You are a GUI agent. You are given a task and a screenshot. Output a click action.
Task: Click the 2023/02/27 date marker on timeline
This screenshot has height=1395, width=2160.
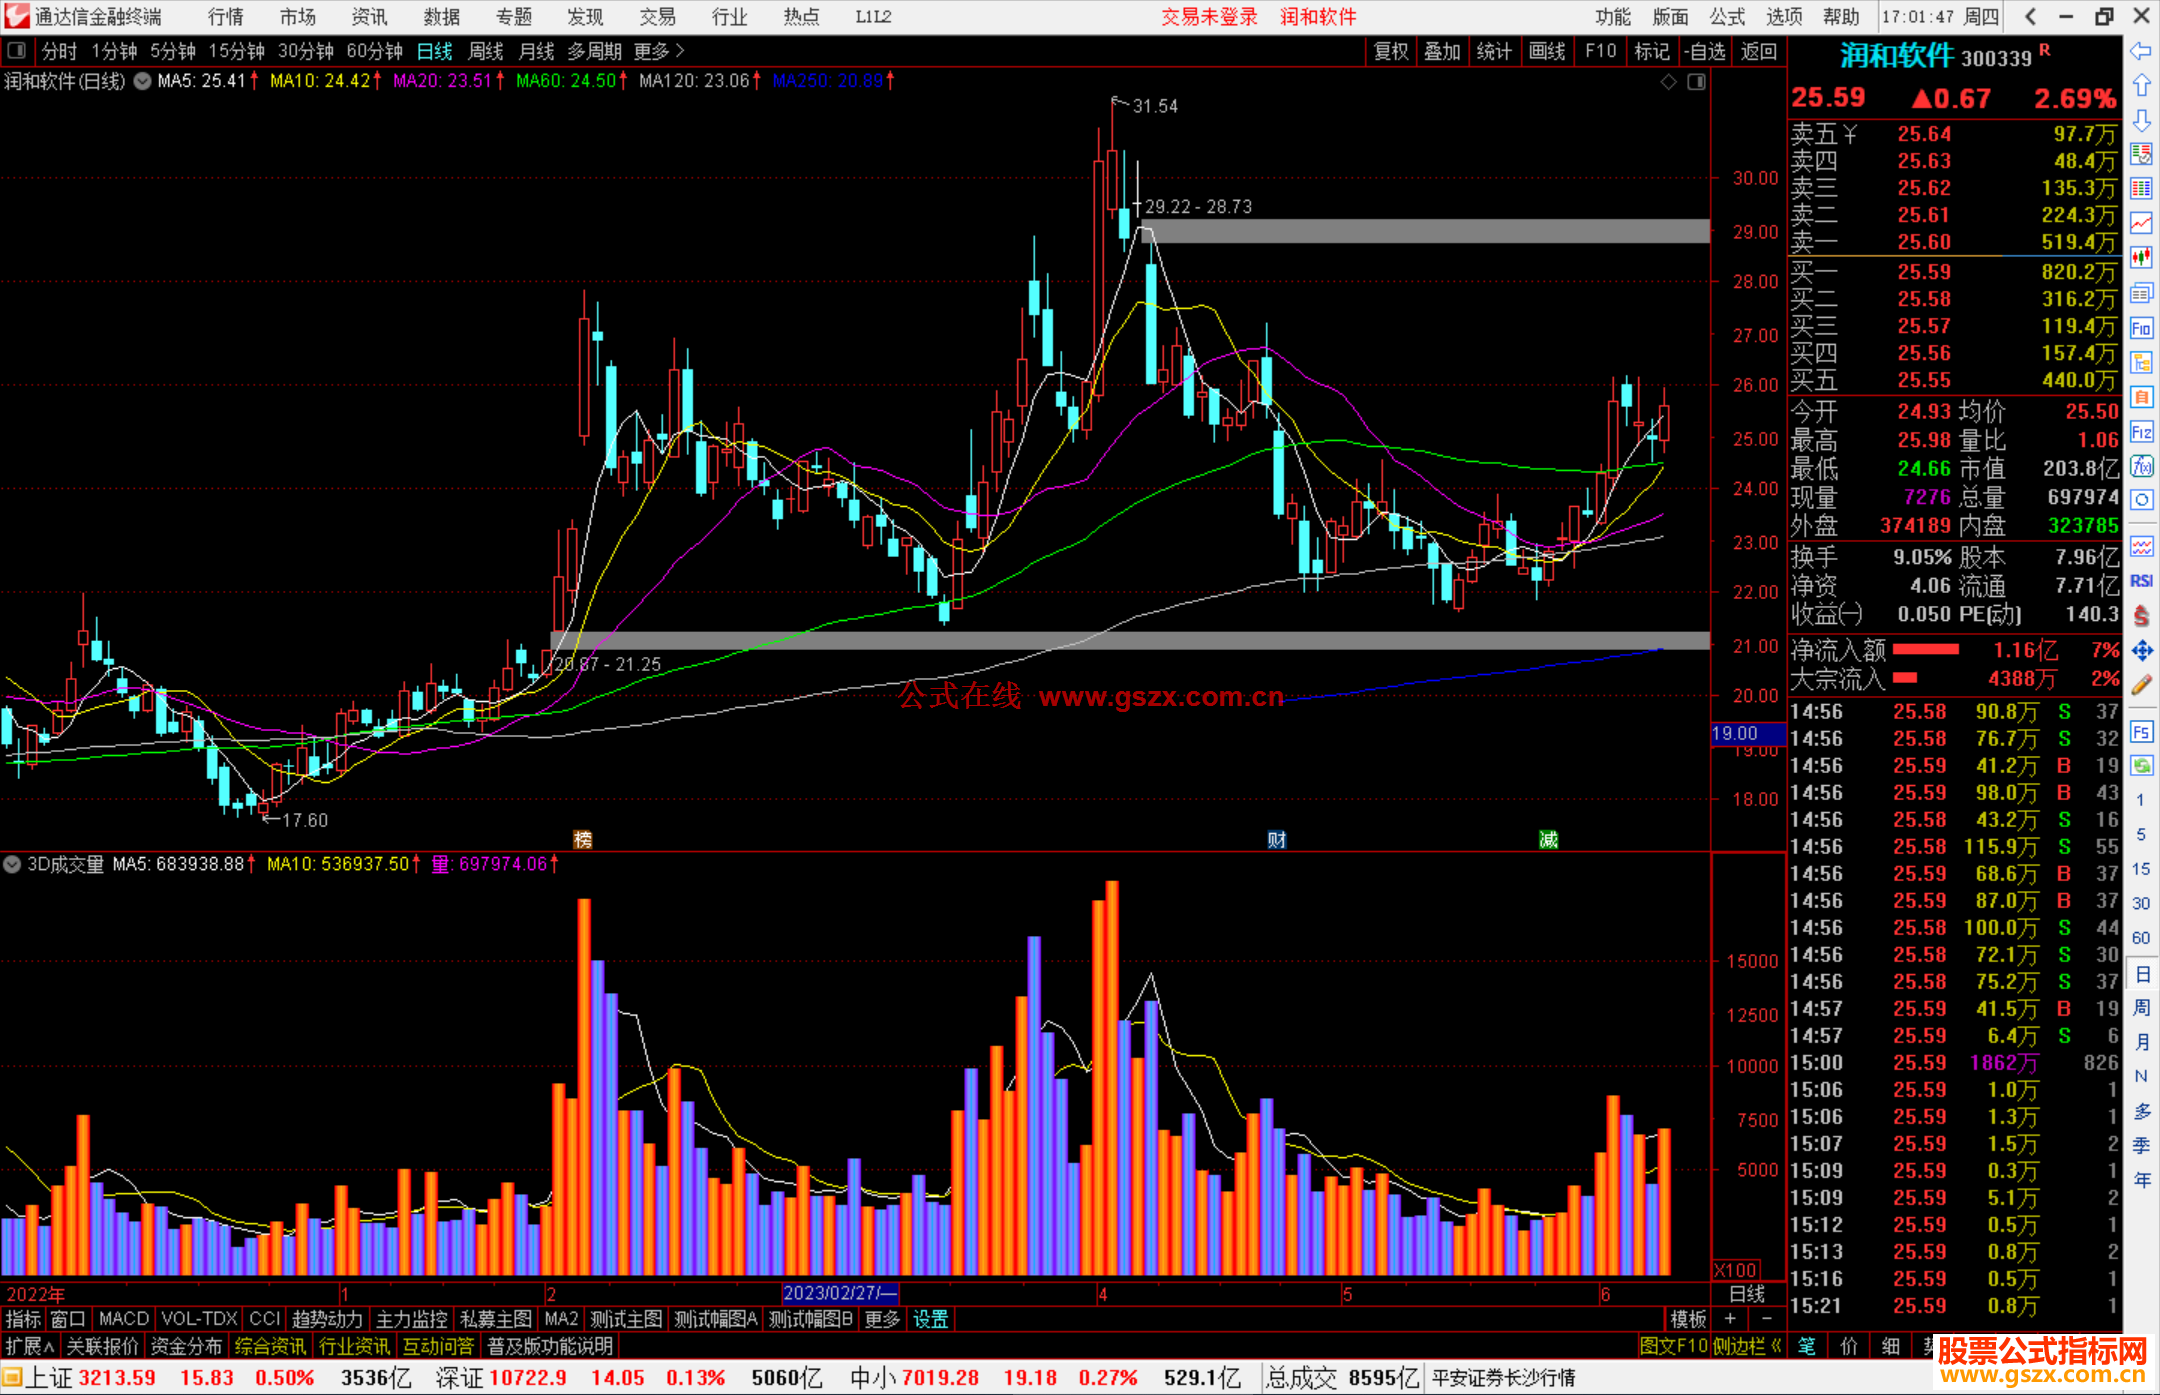(840, 1293)
